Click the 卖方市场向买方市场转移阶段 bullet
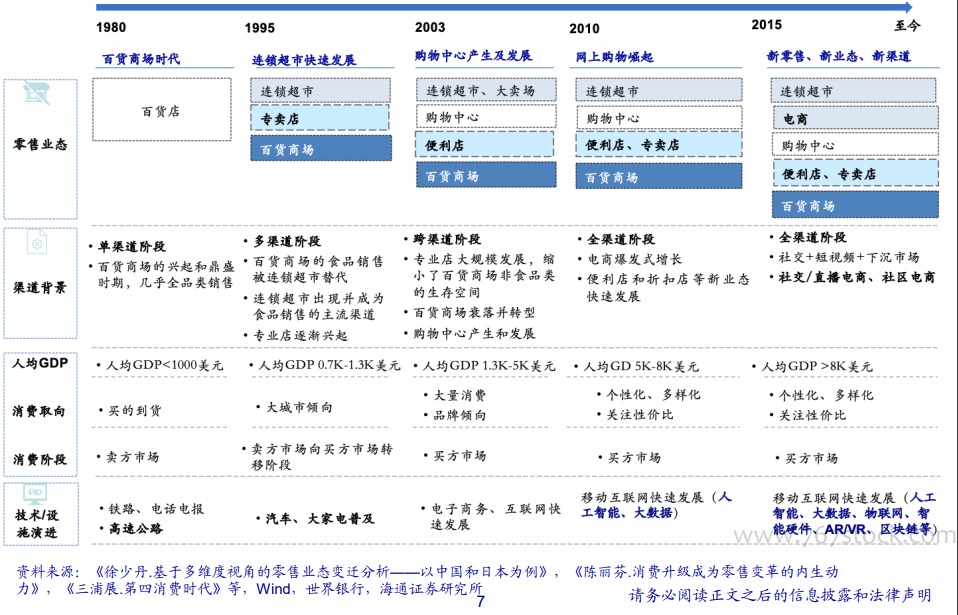The height and width of the screenshot is (615, 958). pyautogui.click(x=322, y=457)
